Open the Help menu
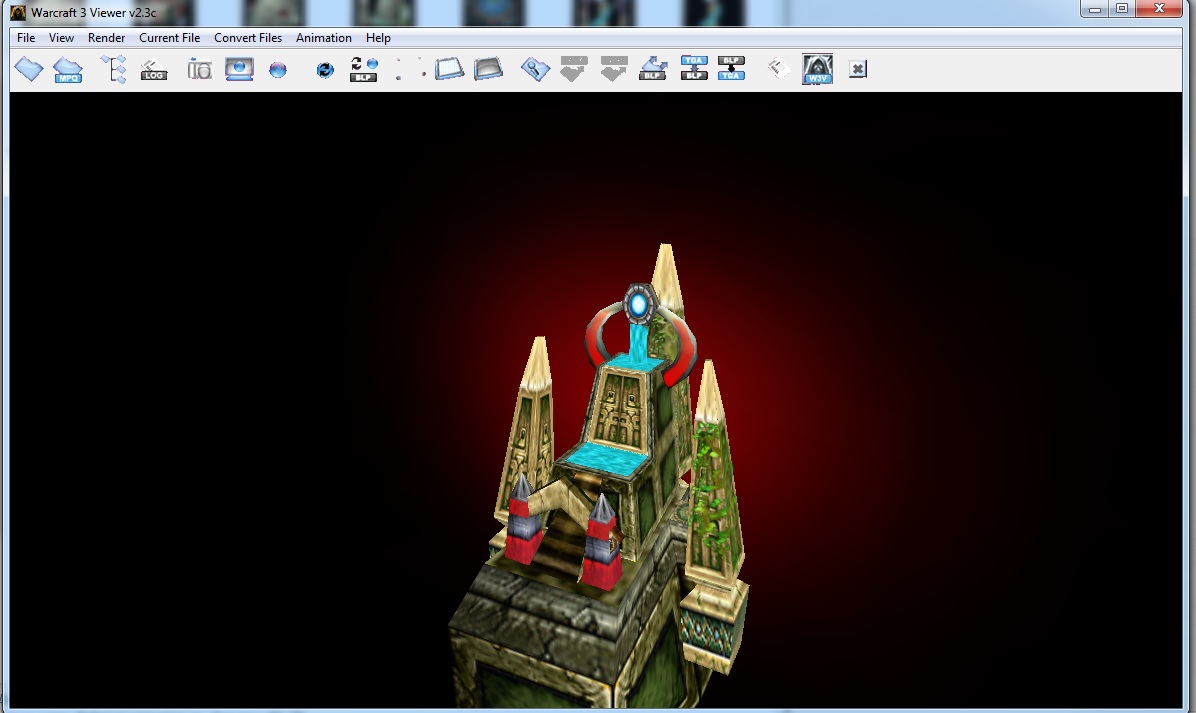Screen dimensions: 1196x713 378,37
